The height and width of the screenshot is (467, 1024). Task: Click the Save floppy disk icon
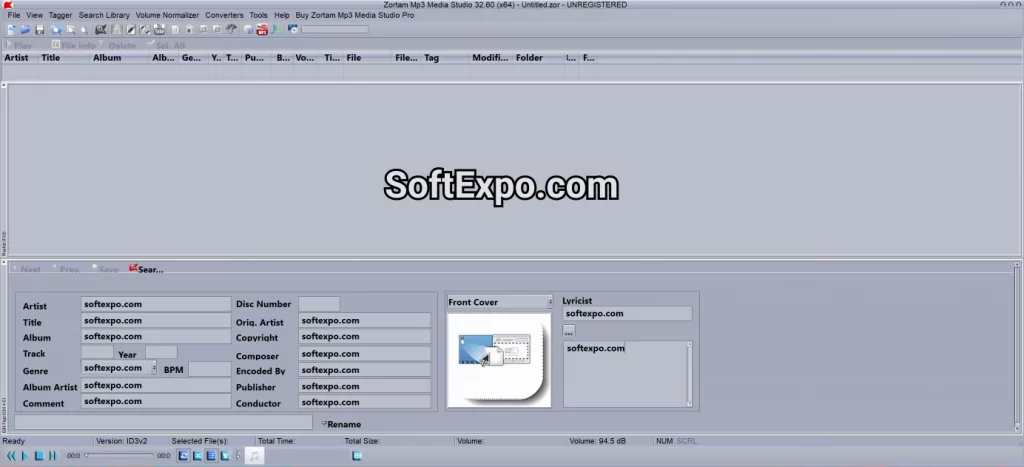(x=40, y=29)
